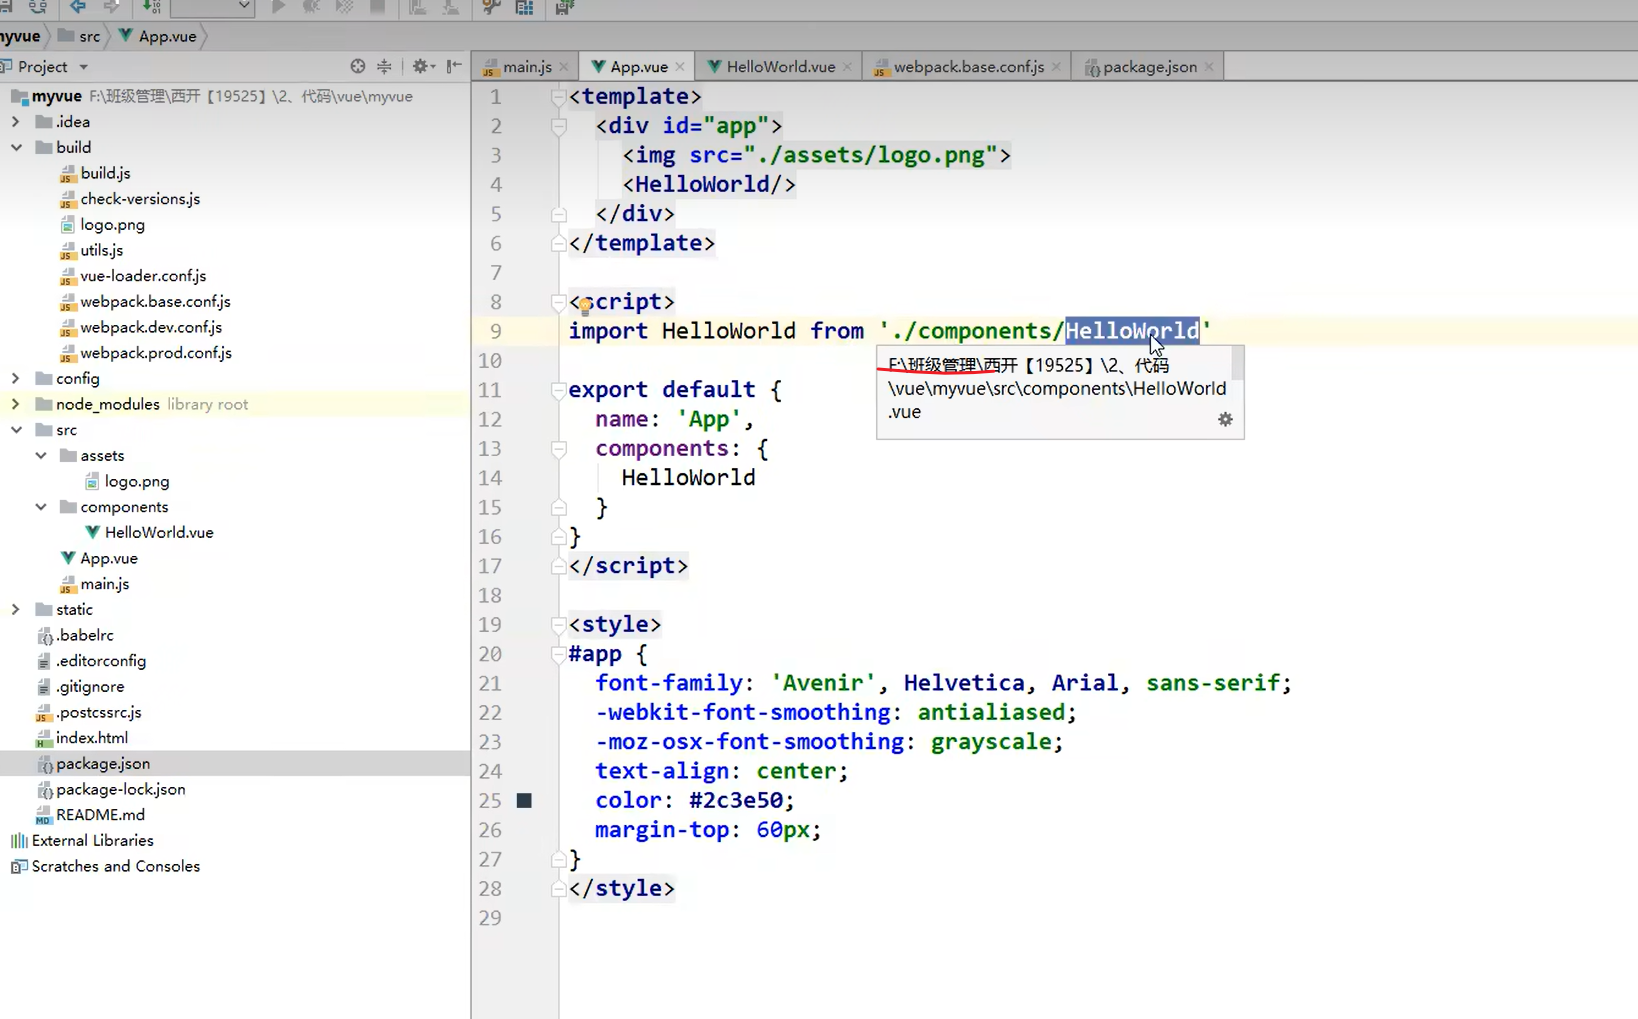Click the Run with Coverage icon
Screen dimensions: 1638x1019
[344, 7]
